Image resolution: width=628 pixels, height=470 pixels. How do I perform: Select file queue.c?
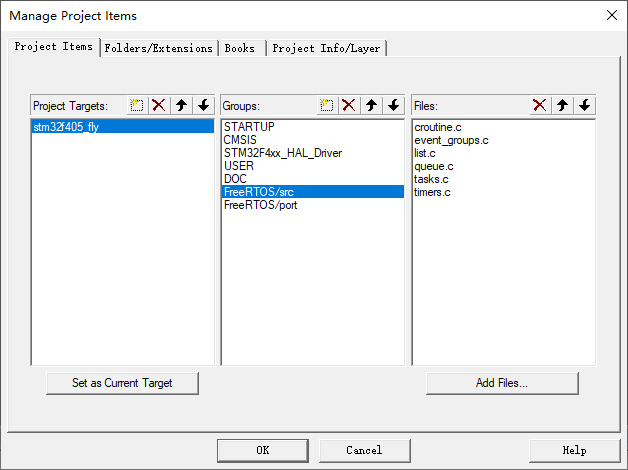point(504,166)
